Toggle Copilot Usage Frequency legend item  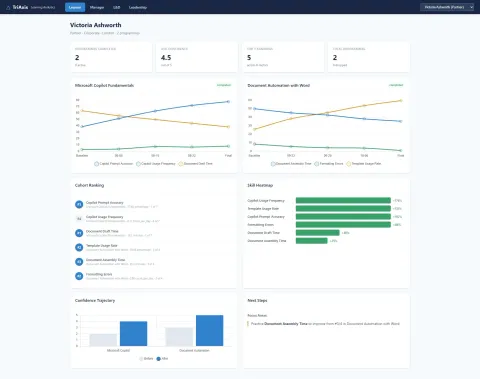coord(156,164)
